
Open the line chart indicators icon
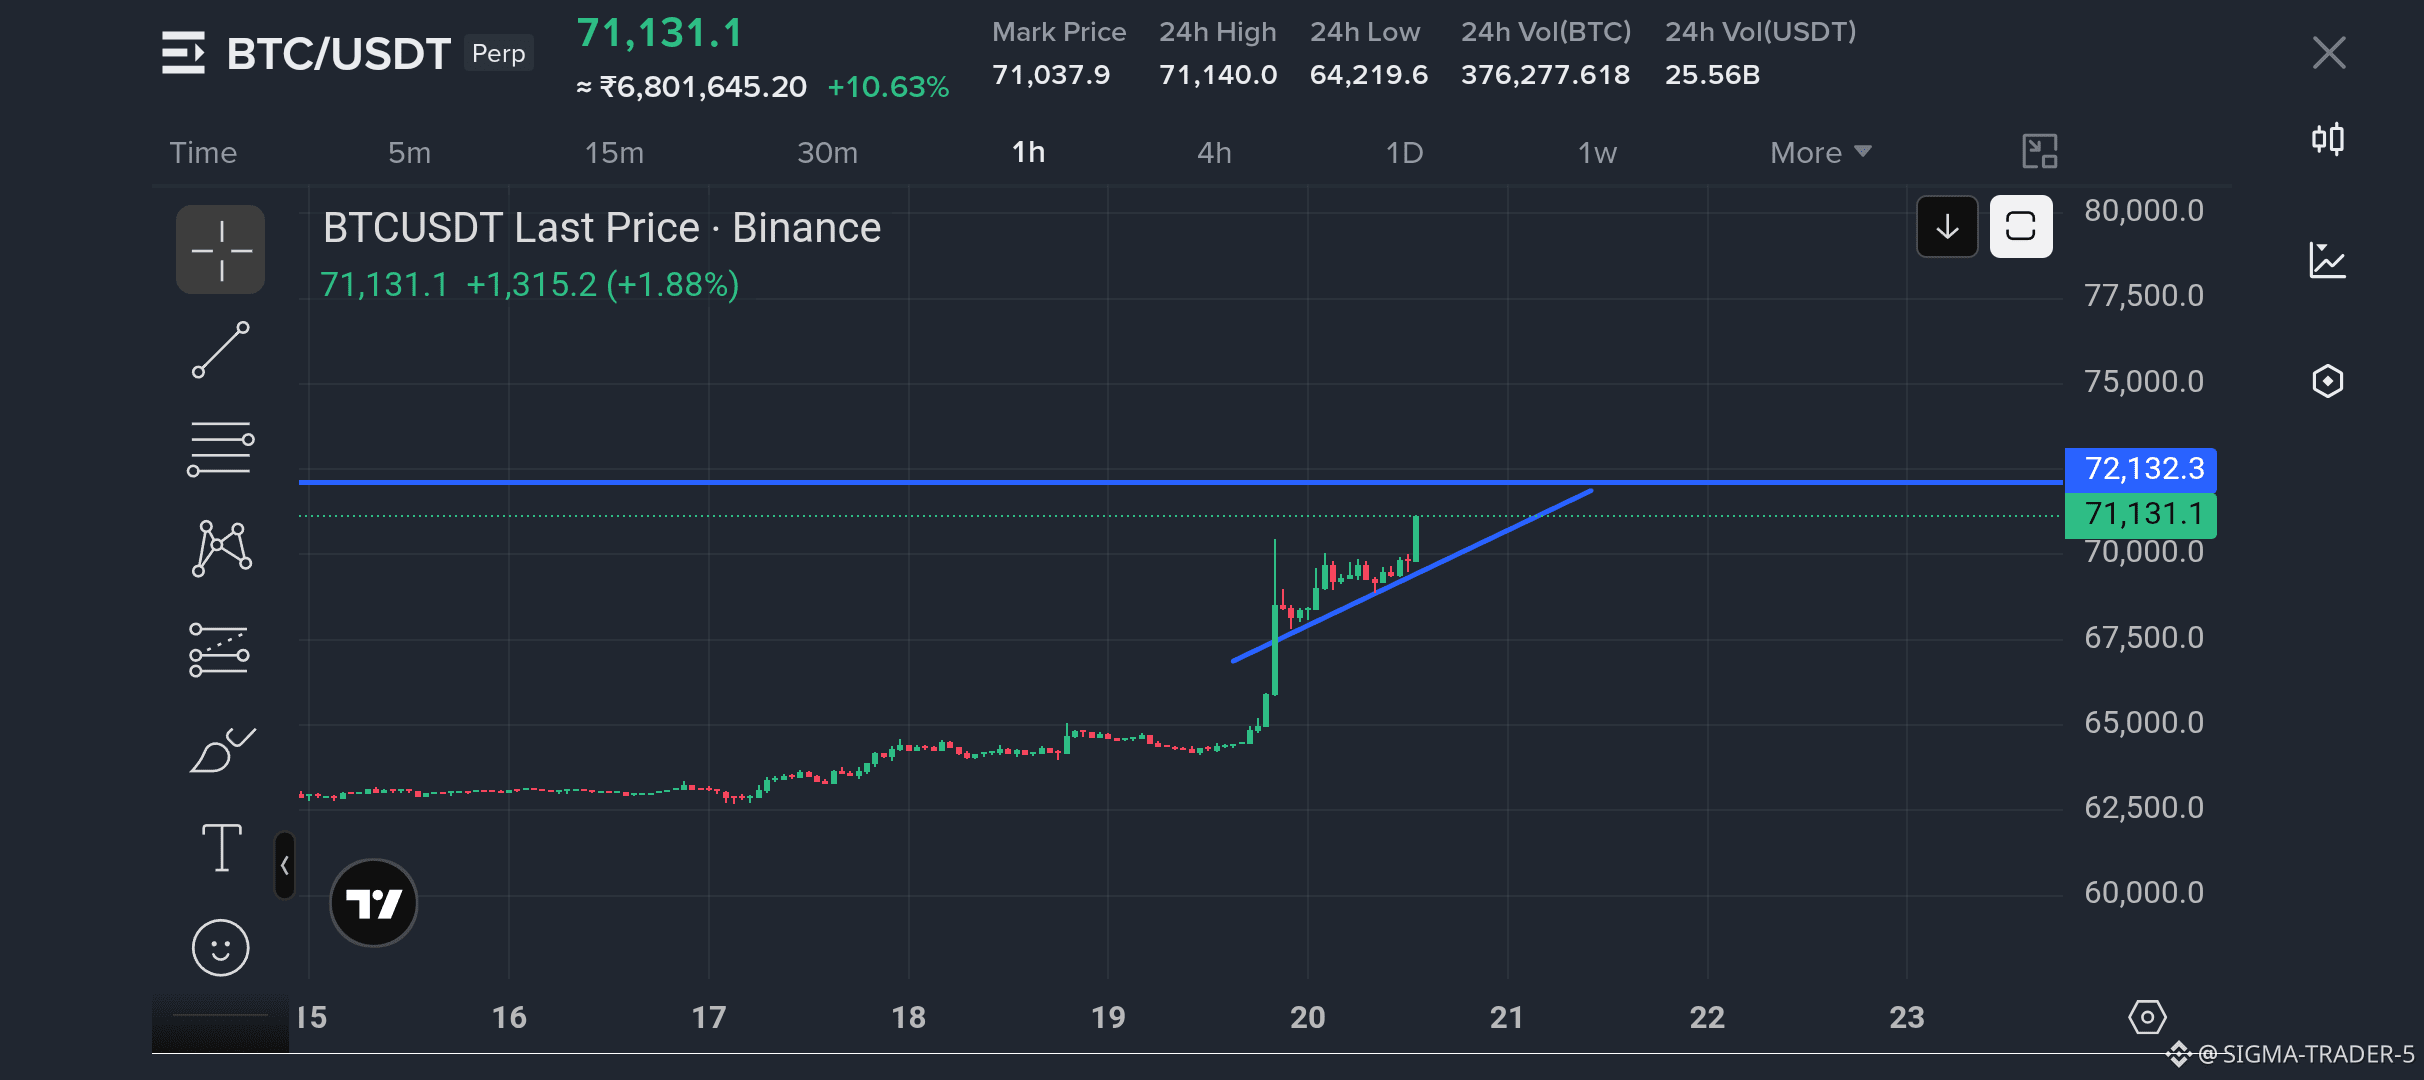2328,260
